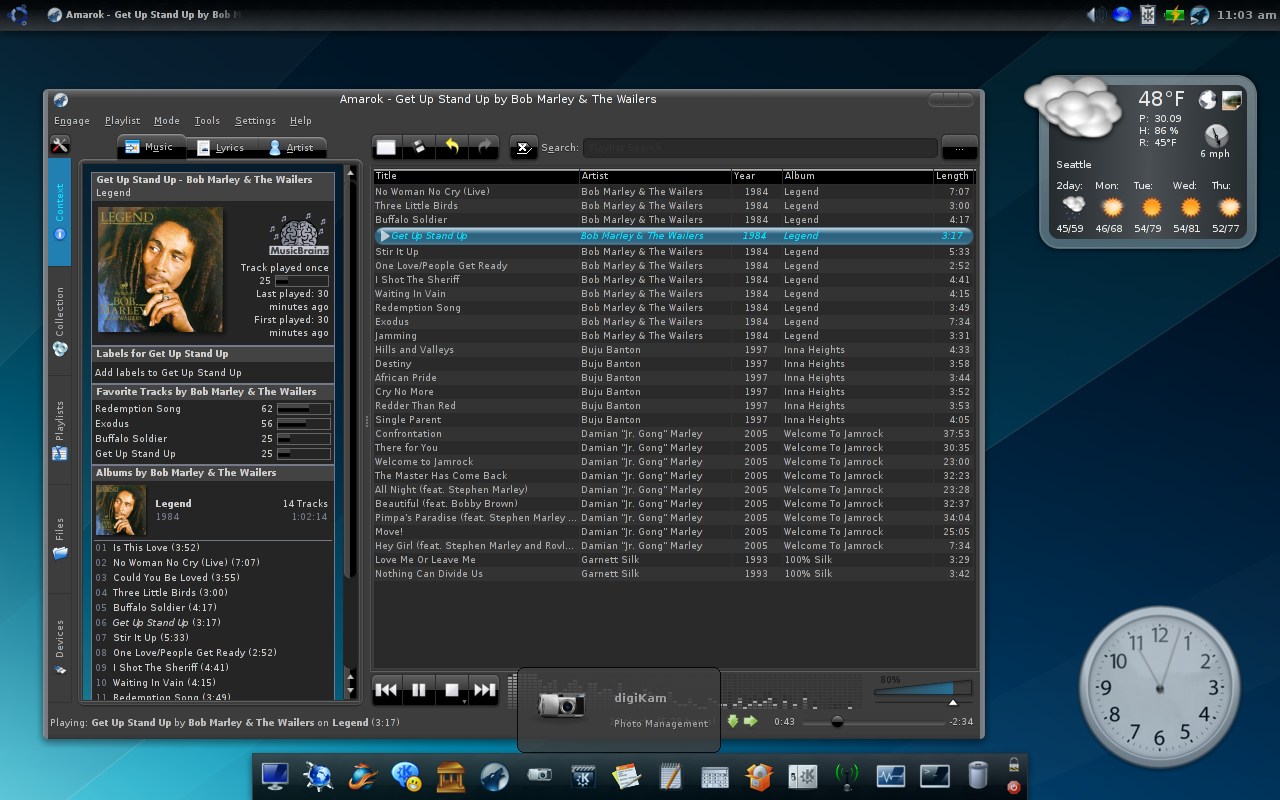Click green right arrow beside track position

tap(750, 721)
